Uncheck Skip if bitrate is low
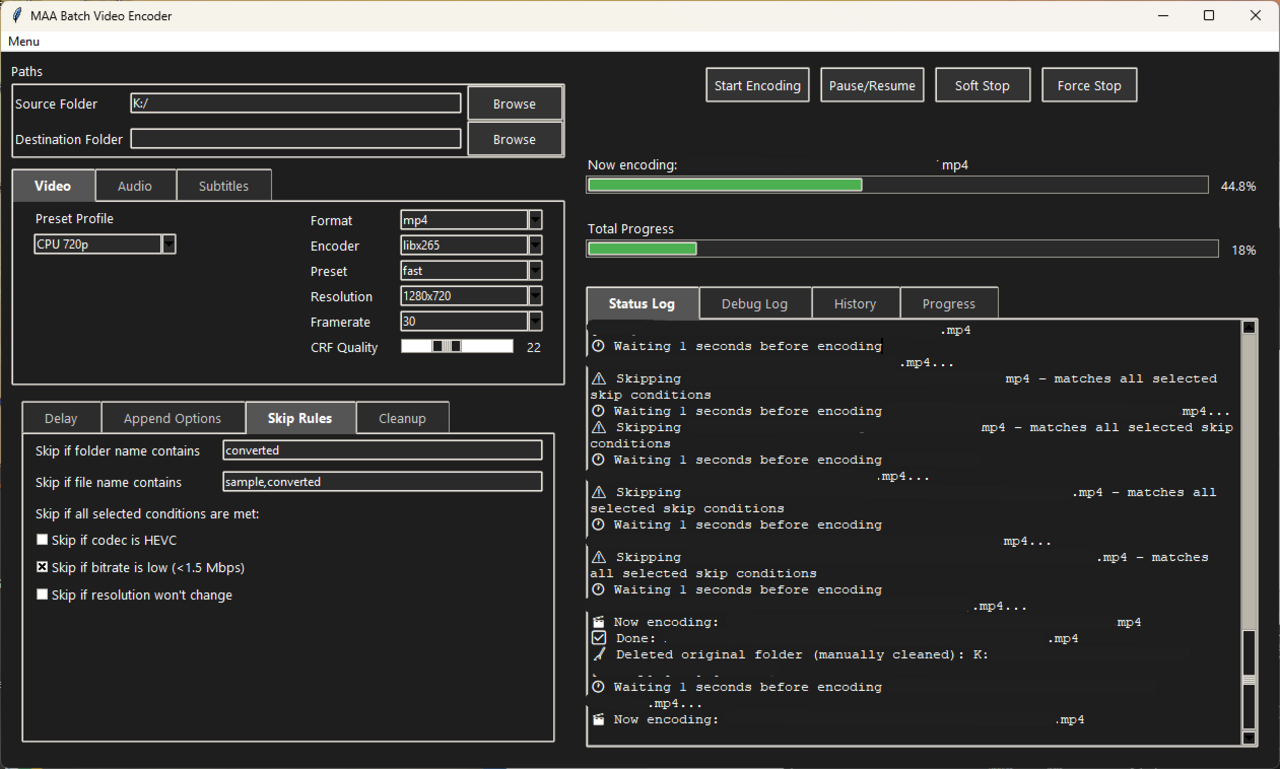Viewport: 1280px width, 769px height. [x=42, y=567]
